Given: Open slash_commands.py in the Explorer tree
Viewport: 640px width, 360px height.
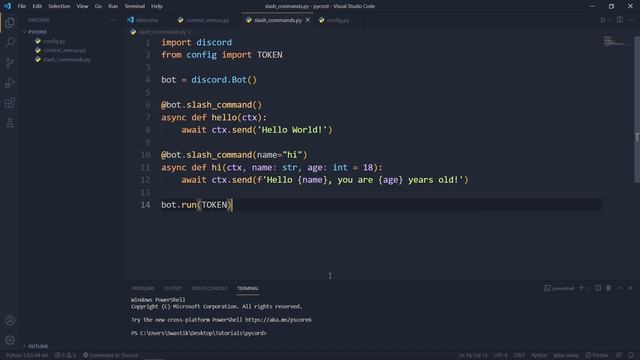Looking at the screenshot, I should [x=67, y=60].
